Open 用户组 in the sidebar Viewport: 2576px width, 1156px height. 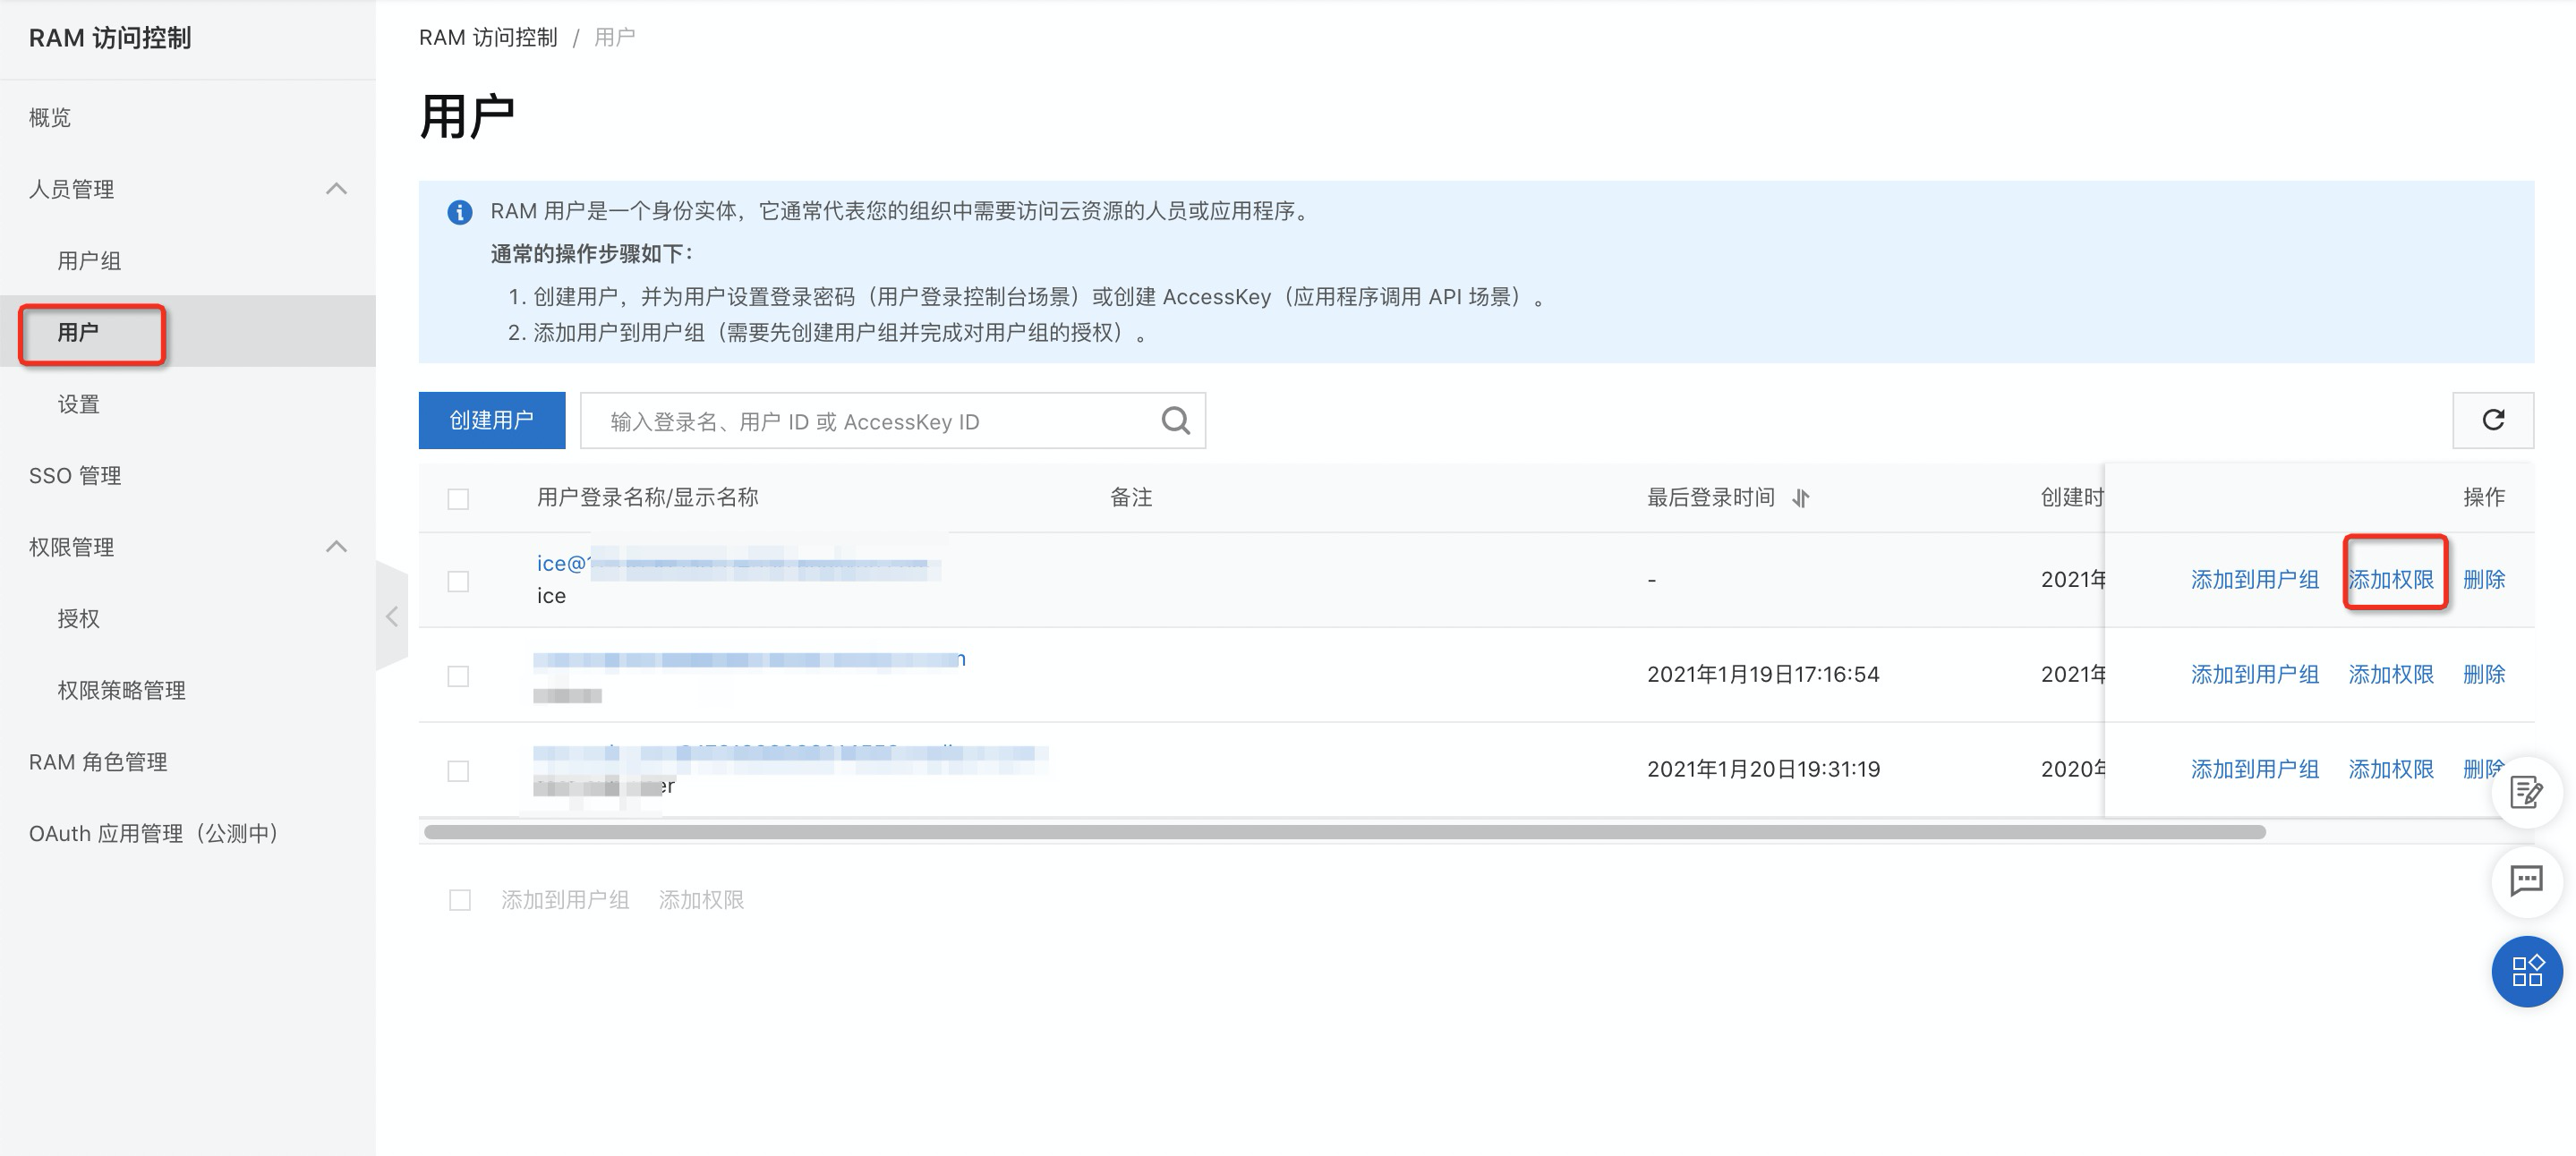point(89,261)
